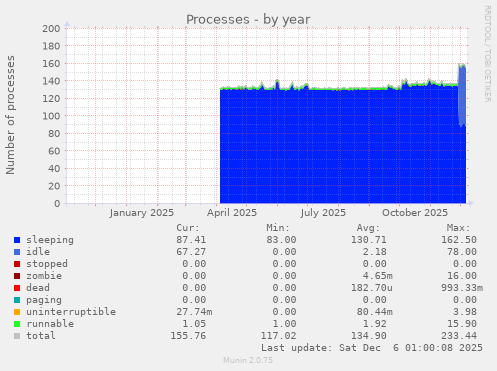Click total maximum value 233.44
The height and width of the screenshot is (371, 497).
459,336
